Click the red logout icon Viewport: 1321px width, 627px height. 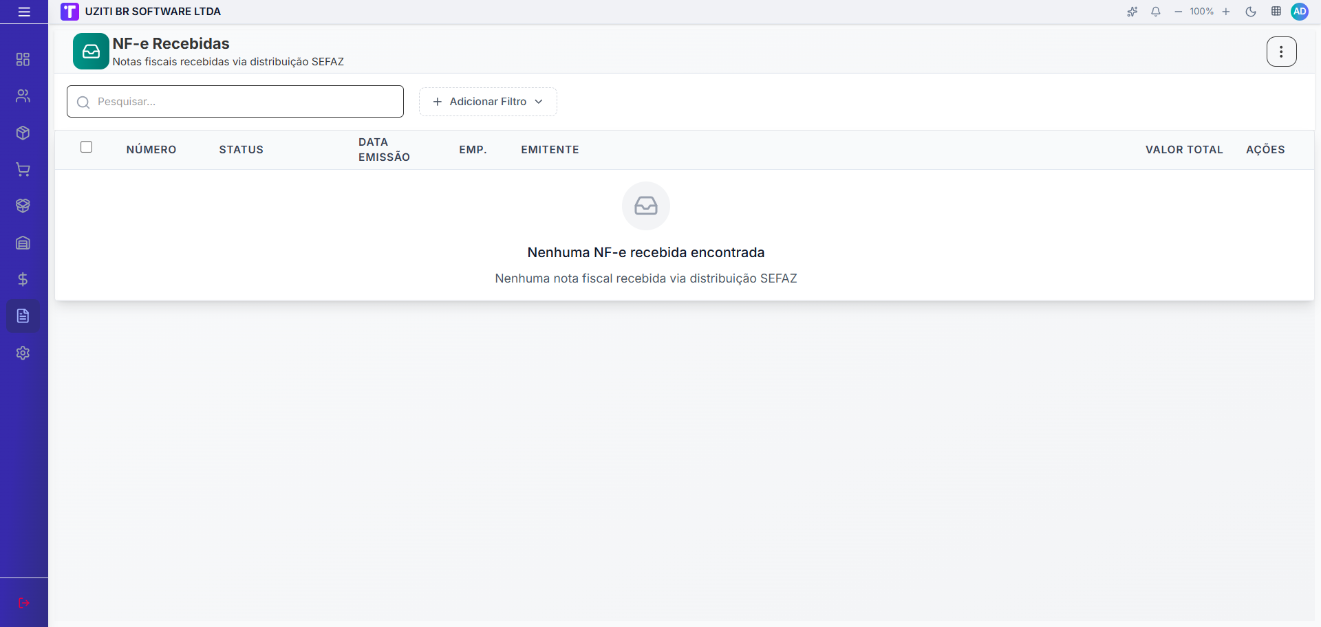click(24, 602)
